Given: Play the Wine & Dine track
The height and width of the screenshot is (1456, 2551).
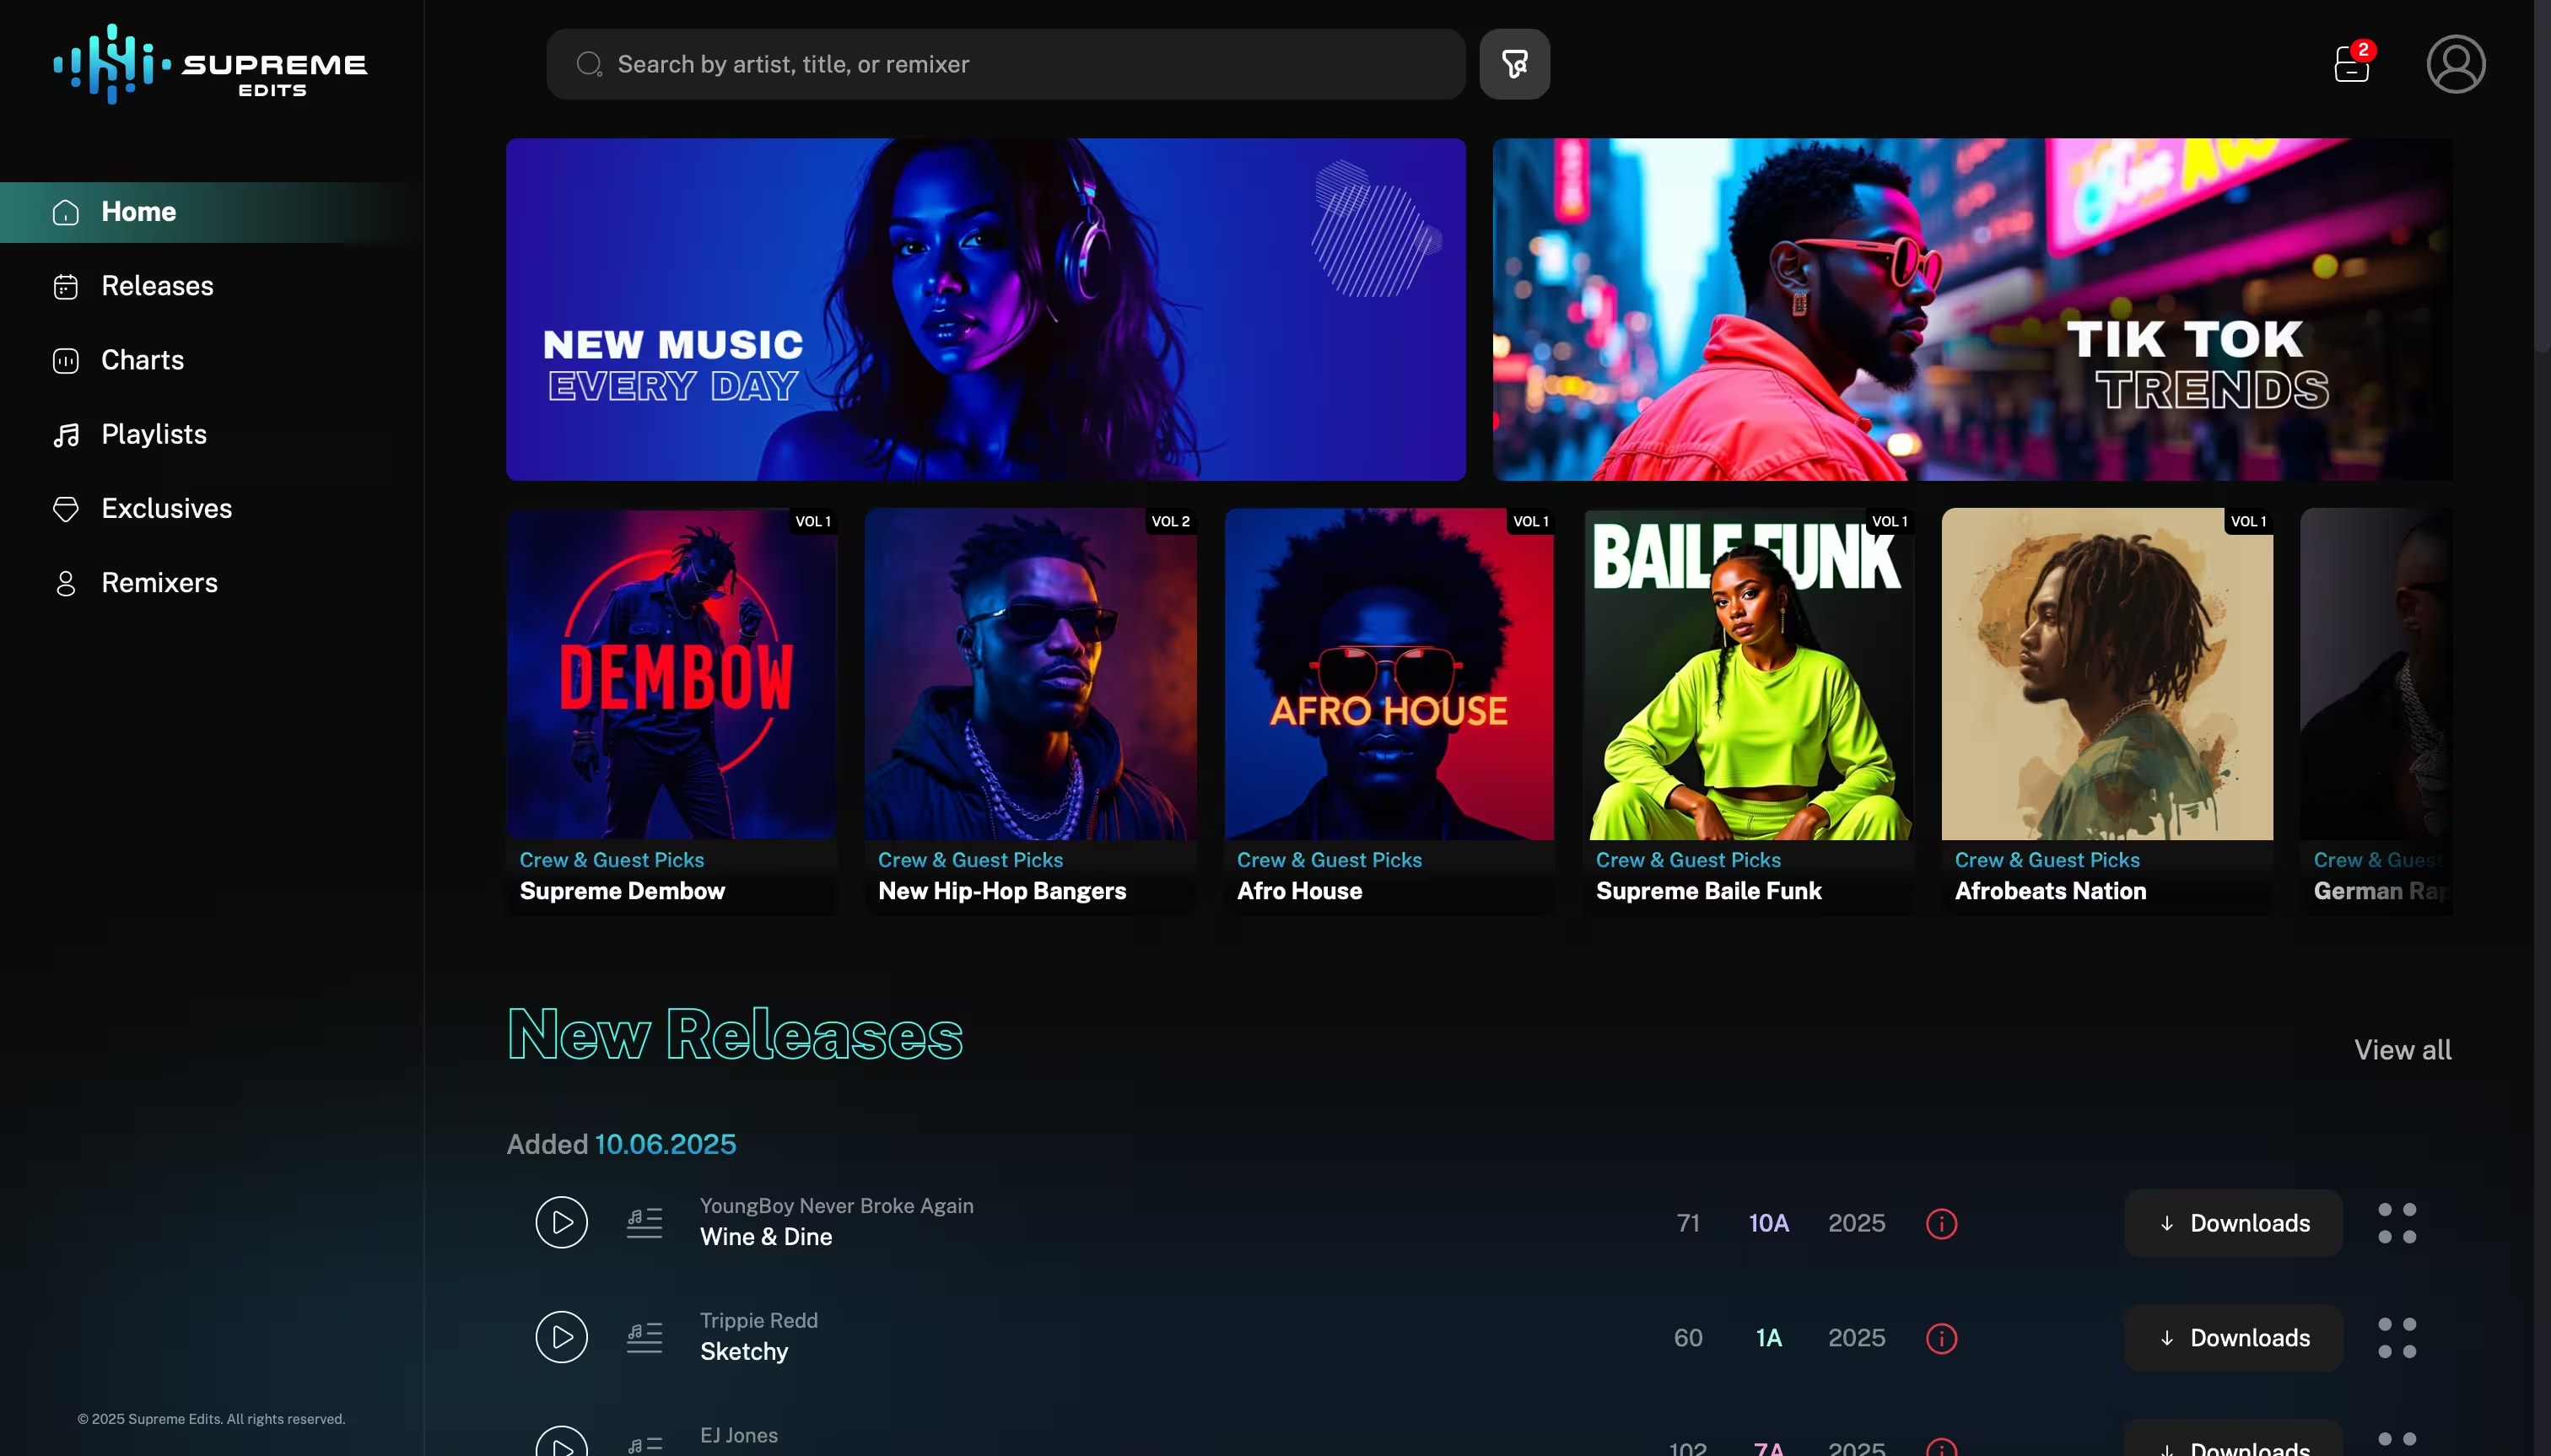Looking at the screenshot, I should tap(561, 1221).
